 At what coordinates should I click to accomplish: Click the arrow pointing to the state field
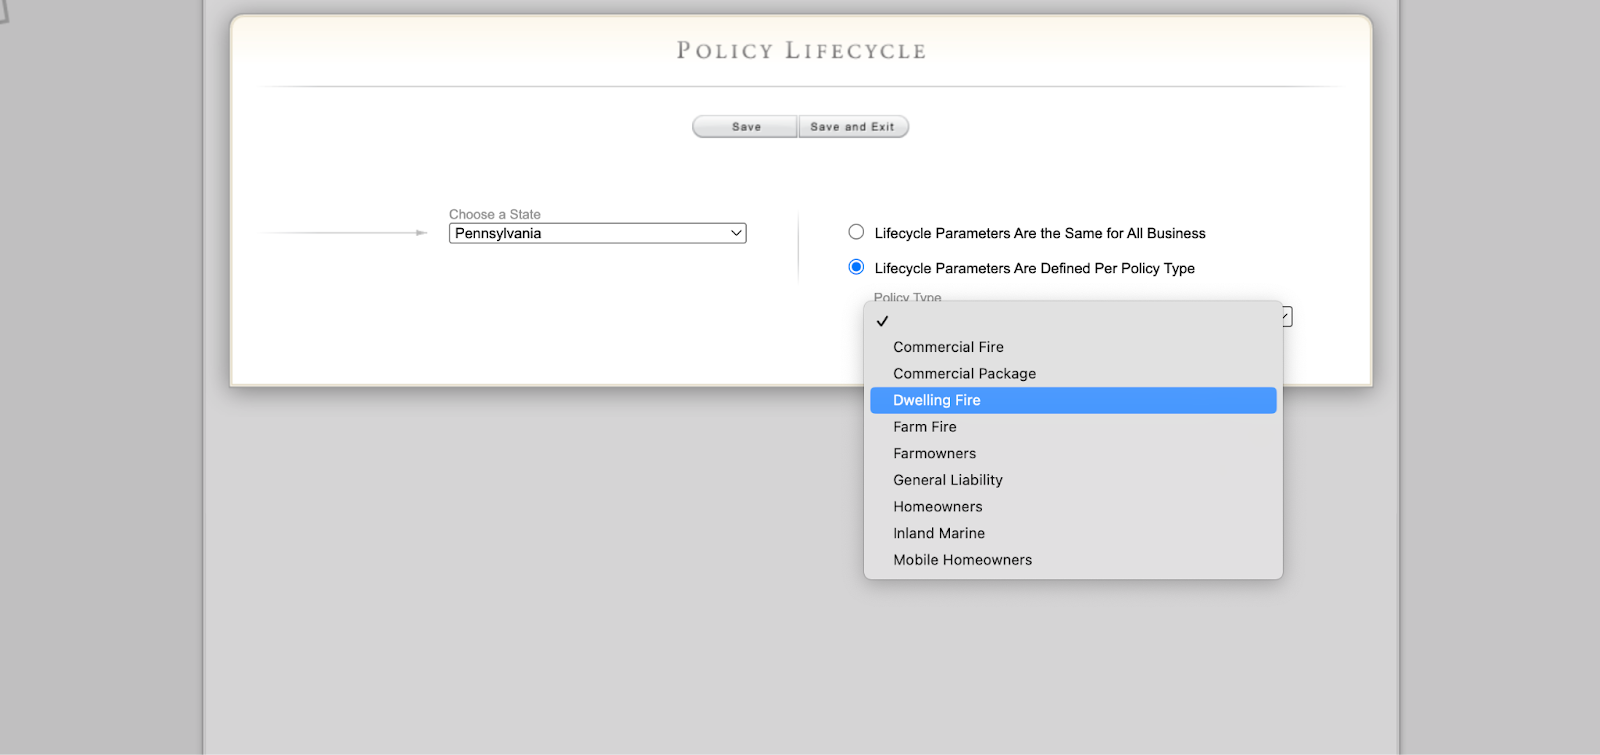click(x=421, y=233)
